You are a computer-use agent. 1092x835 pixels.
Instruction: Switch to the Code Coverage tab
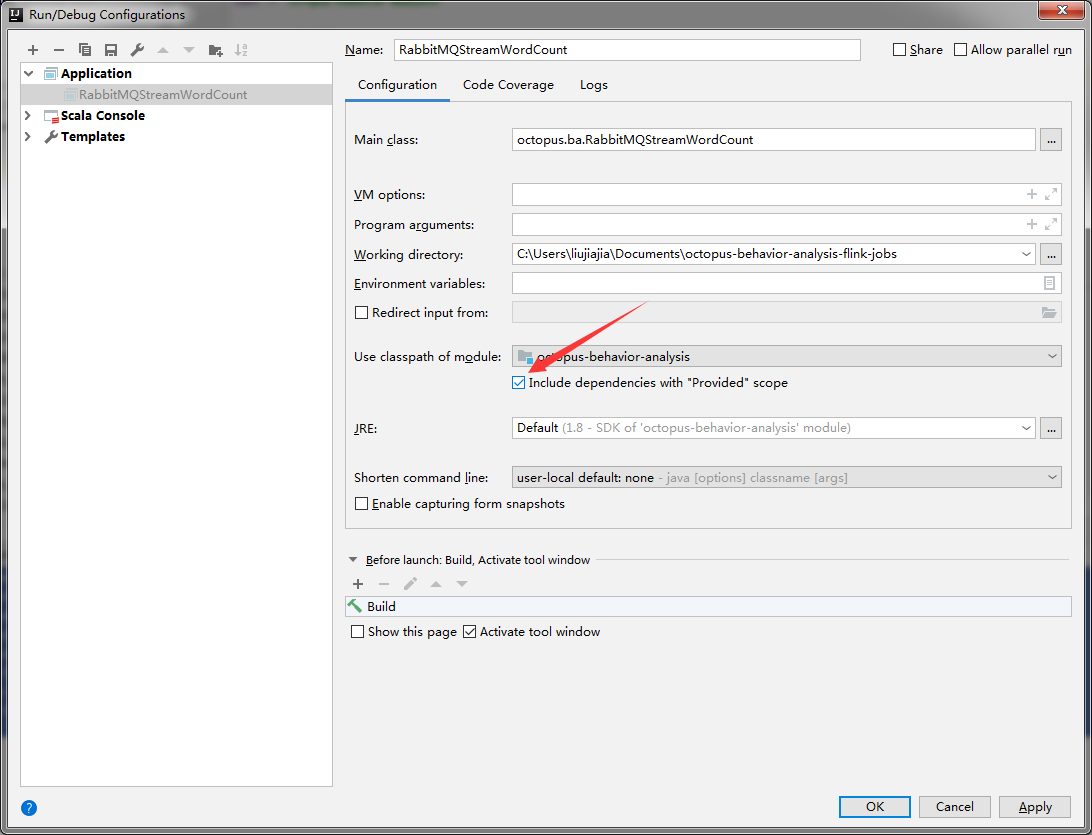click(508, 85)
